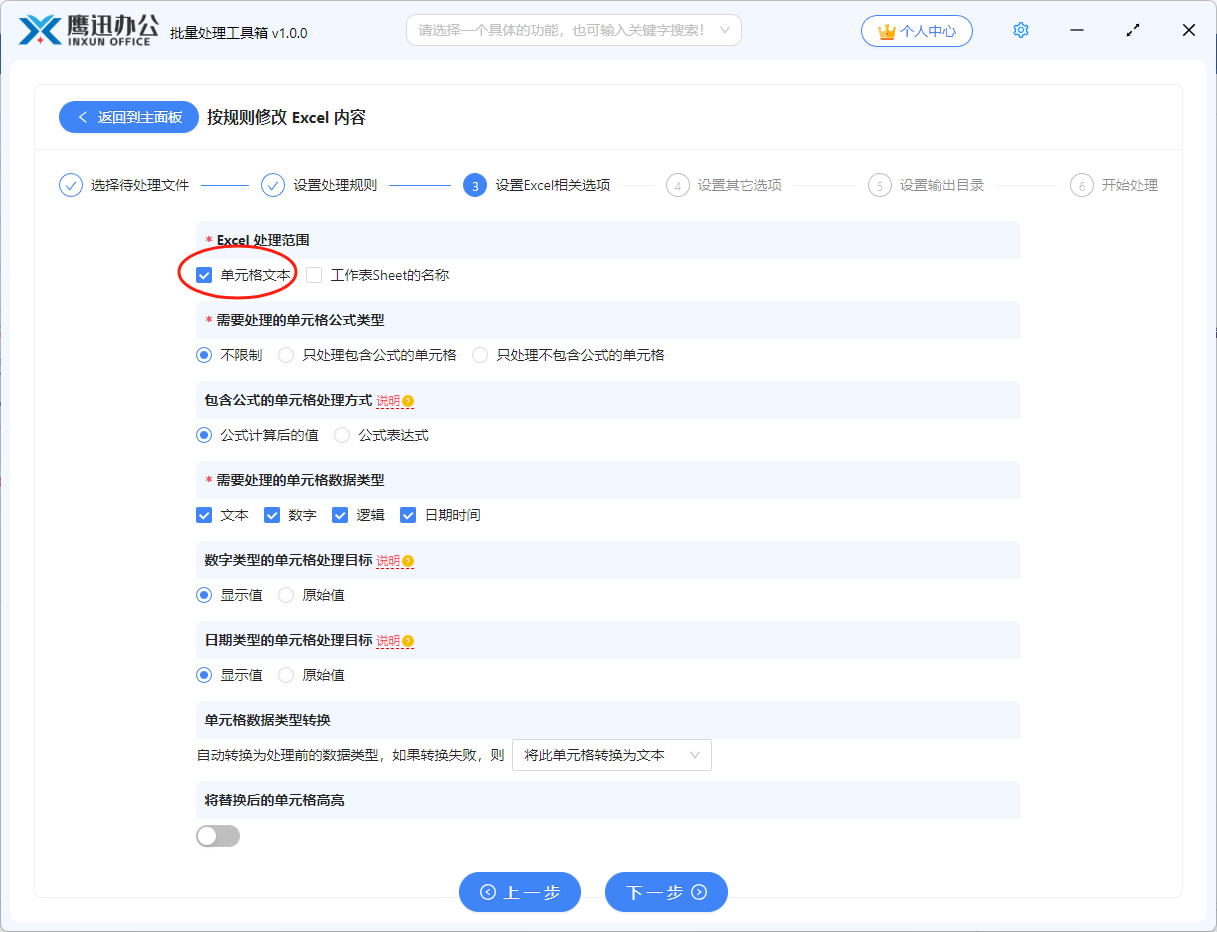Screen dimensions: 1217x932
Task: Turn on the 将替换后的单元格高亮 toggle
Action: (218, 835)
